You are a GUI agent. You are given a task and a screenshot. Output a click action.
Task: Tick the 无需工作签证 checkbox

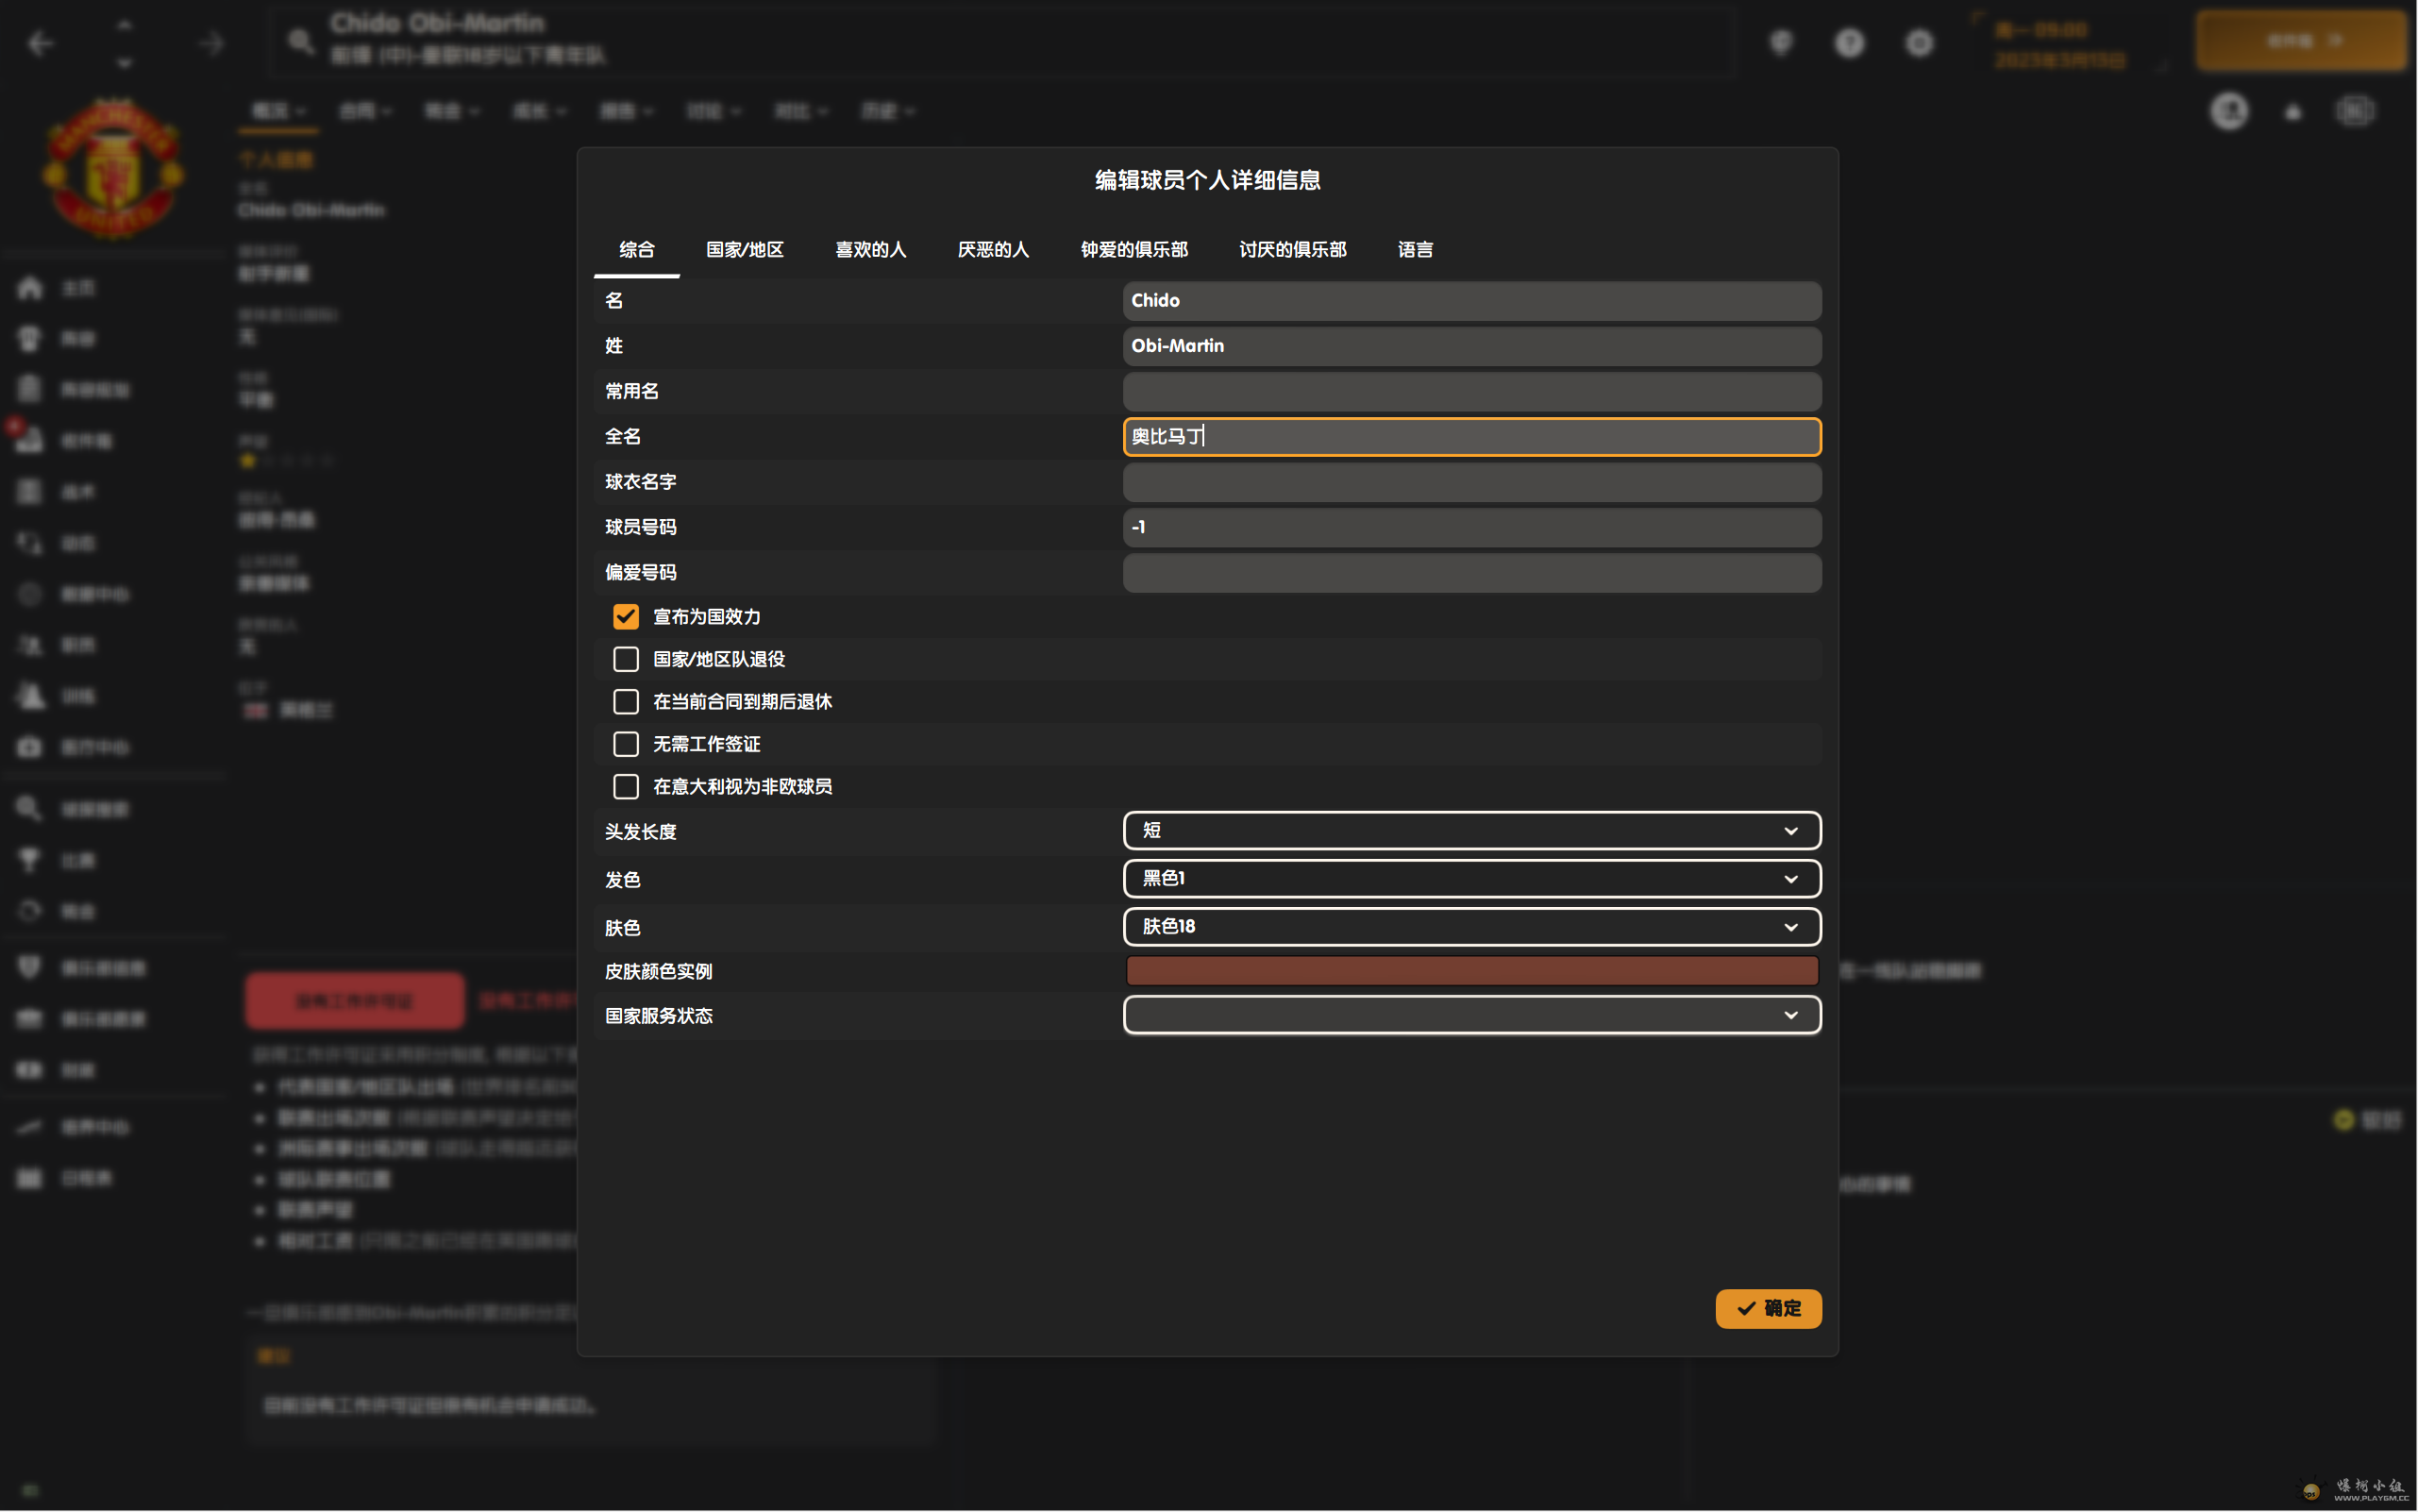626,744
